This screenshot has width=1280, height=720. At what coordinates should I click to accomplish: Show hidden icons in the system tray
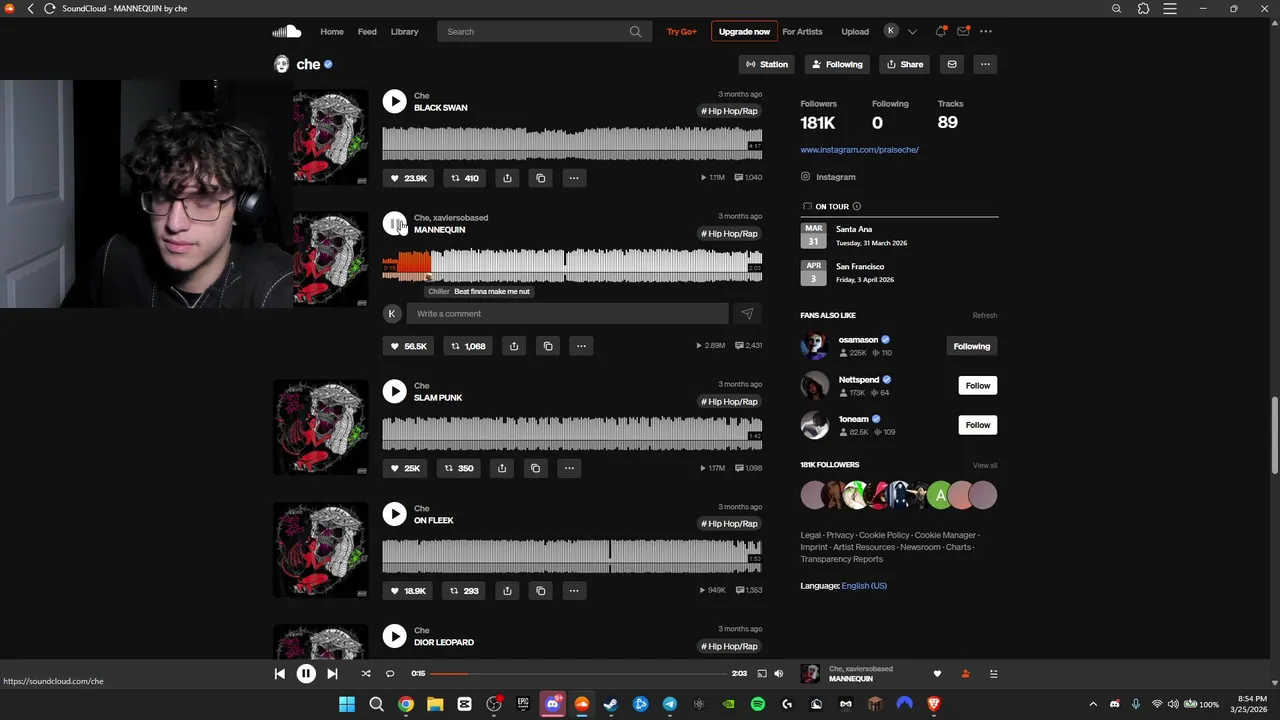coord(1093,704)
